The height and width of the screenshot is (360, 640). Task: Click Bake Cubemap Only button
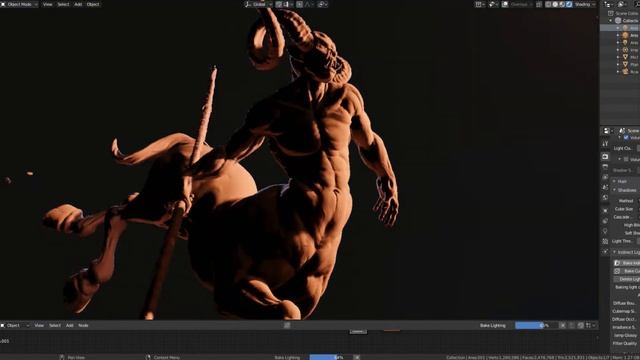[x=627, y=271]
